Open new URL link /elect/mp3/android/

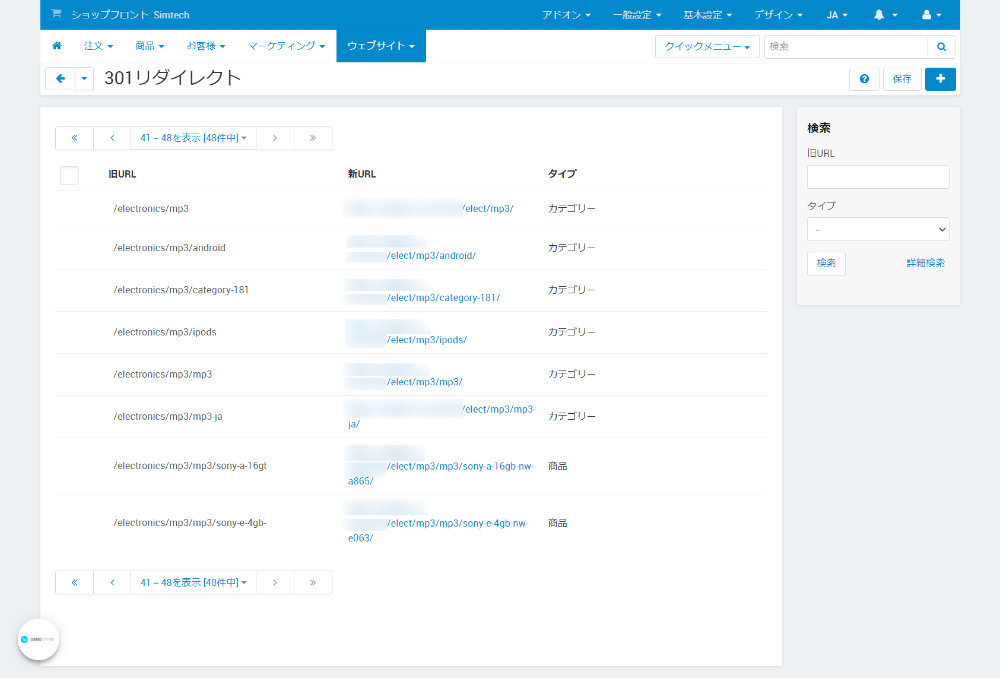tap(431, 255)
